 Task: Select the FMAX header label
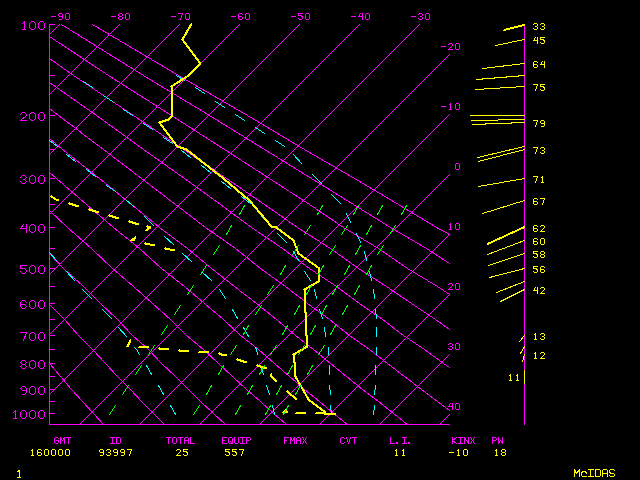click(x=295, y=440)
